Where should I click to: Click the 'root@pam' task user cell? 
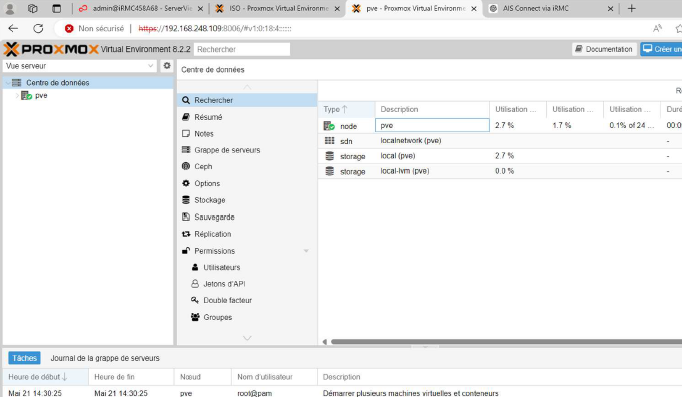254,393
